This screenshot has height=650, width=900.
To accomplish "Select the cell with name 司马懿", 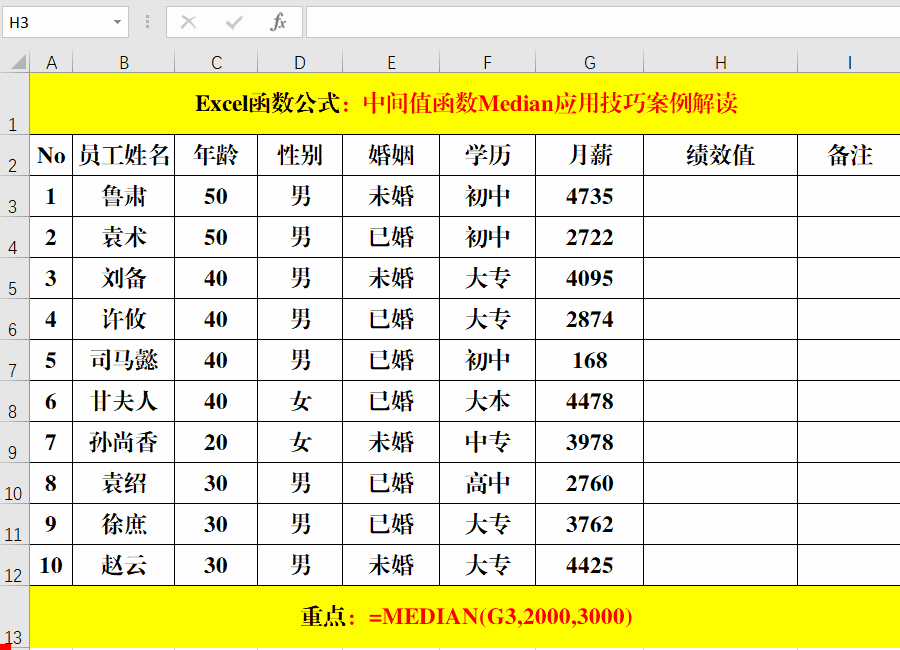I will point(123,360).
